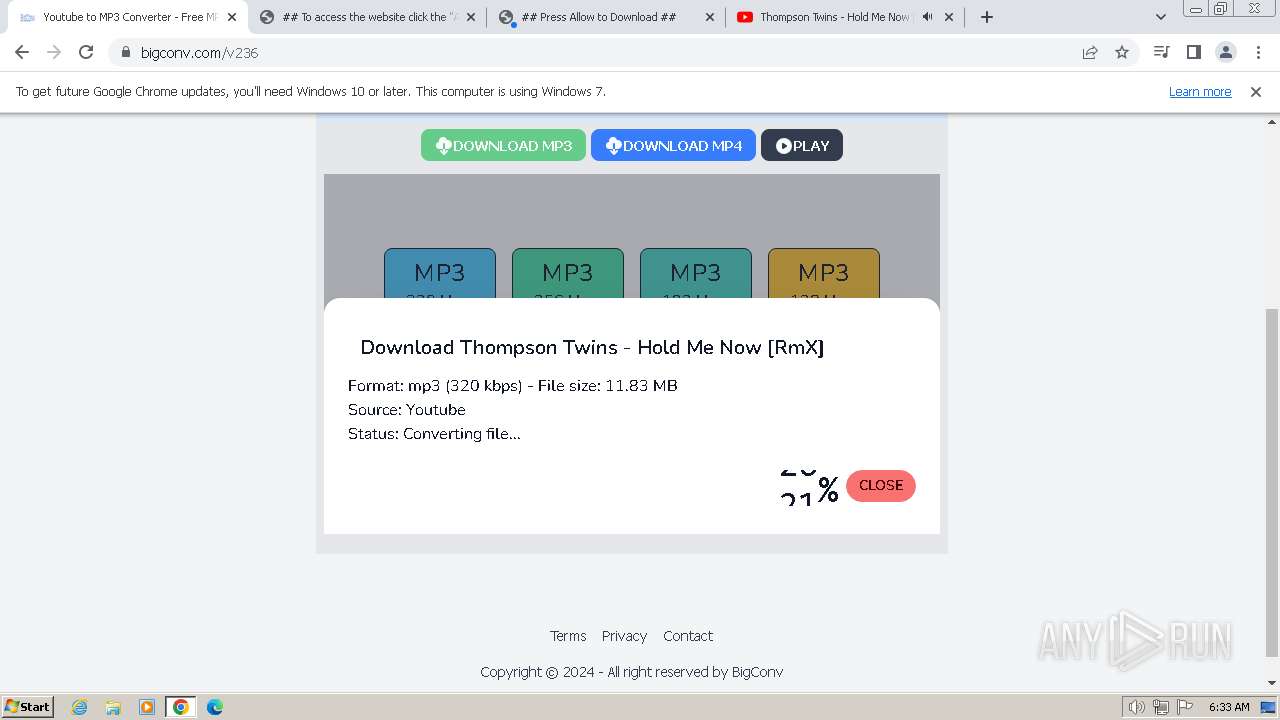Close the 'To access the website' tab
The height and width of the screenshot is (720, 1280).
pyautogui.click(x=471, y=17)
